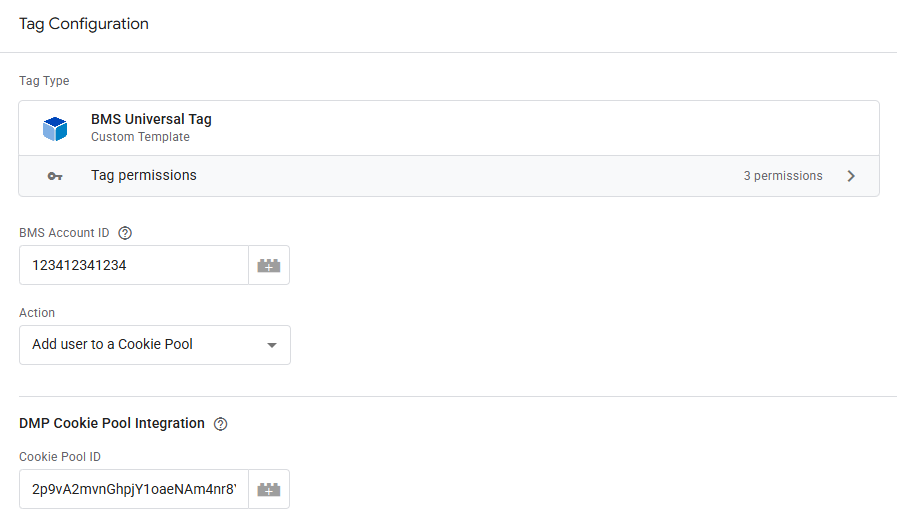The height and width of the screenshot is (526, 897).
Task: Click the 'Custom Template' subtitle
Action: pos(140,137)
